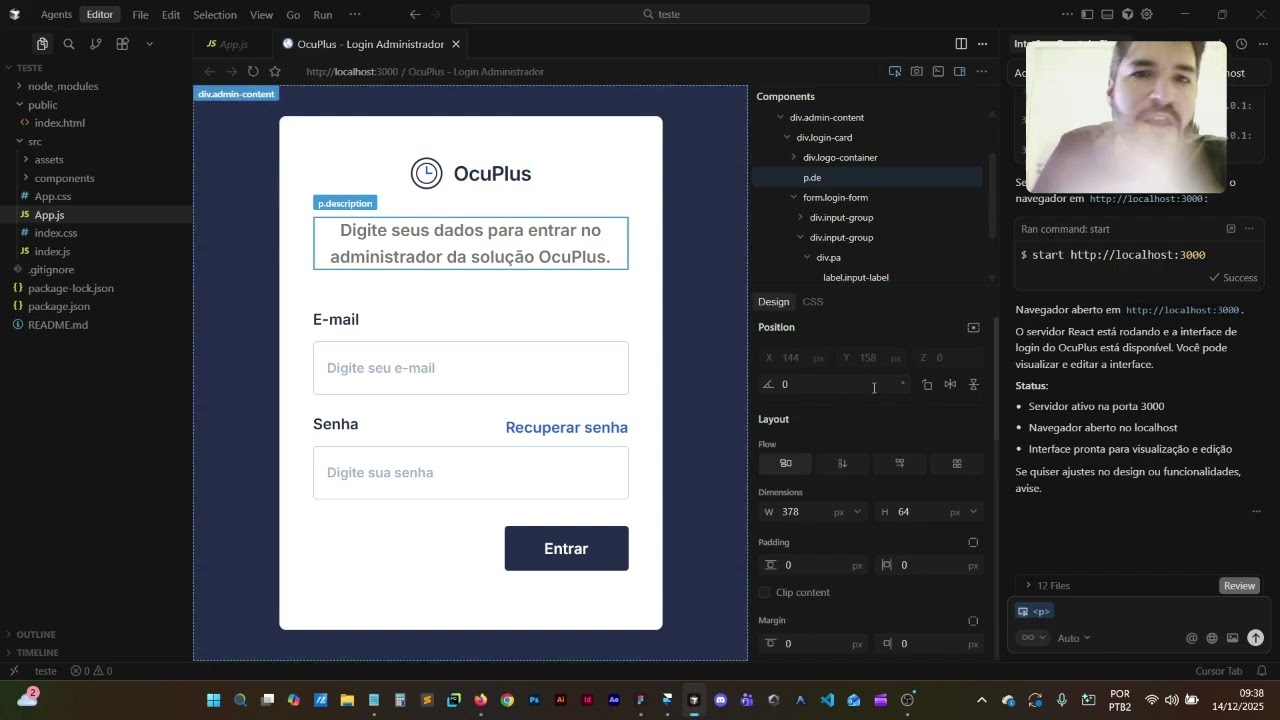
Task: Expand the 12 Files list
Action: pyautogui.click(x=1046, y=586)
